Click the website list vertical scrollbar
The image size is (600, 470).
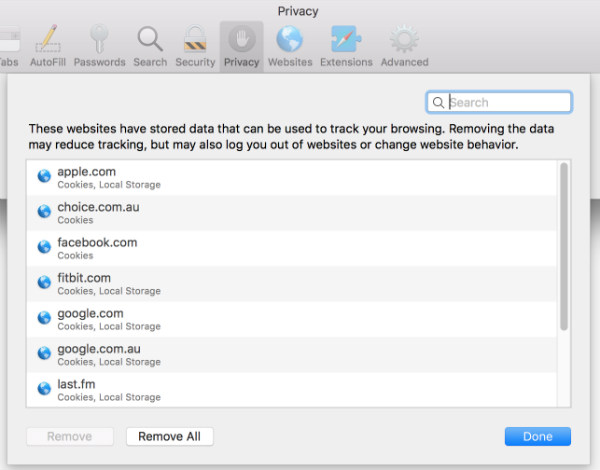click(564, 250)
